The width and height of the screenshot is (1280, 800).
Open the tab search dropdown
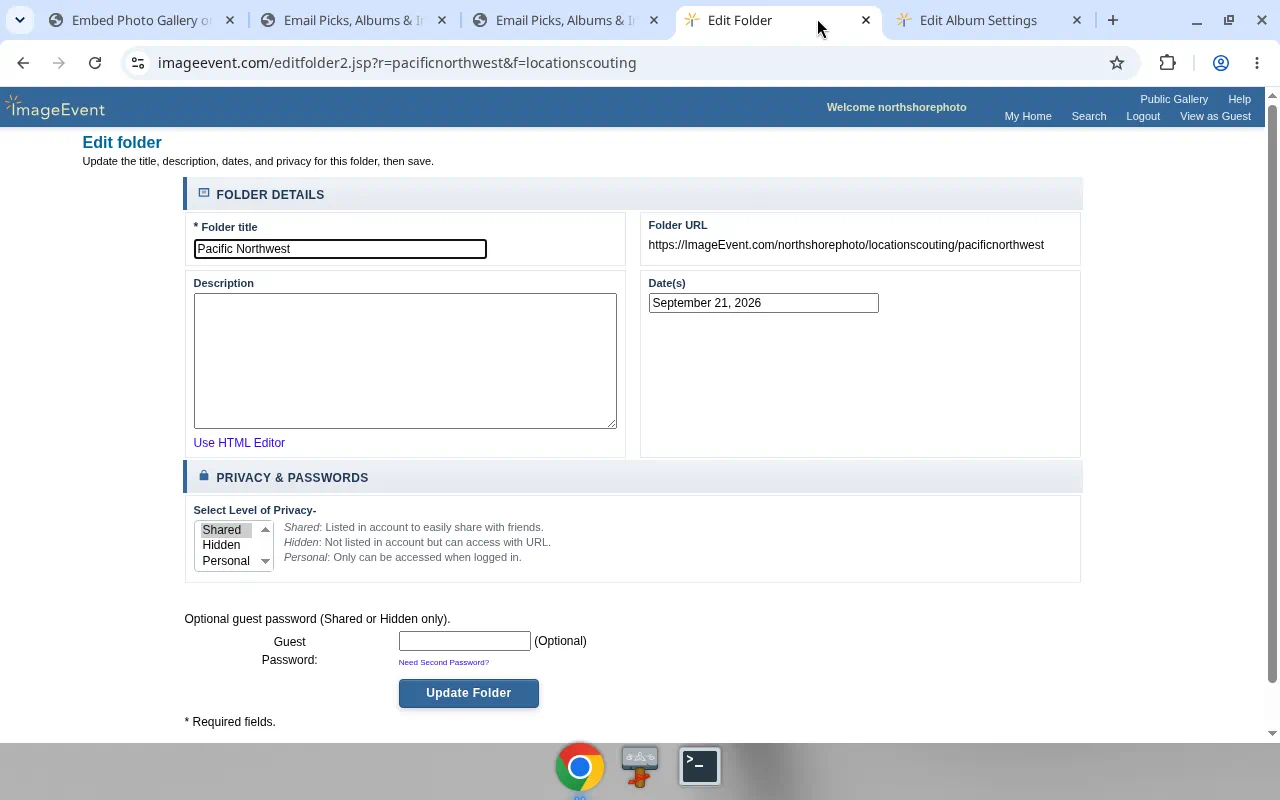tap(20, 20)
